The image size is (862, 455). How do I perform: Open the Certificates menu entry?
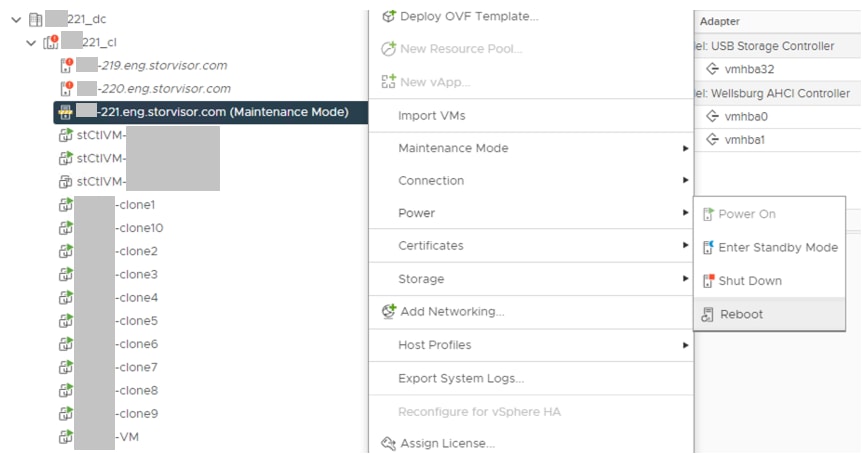click(x=431, y=245)
